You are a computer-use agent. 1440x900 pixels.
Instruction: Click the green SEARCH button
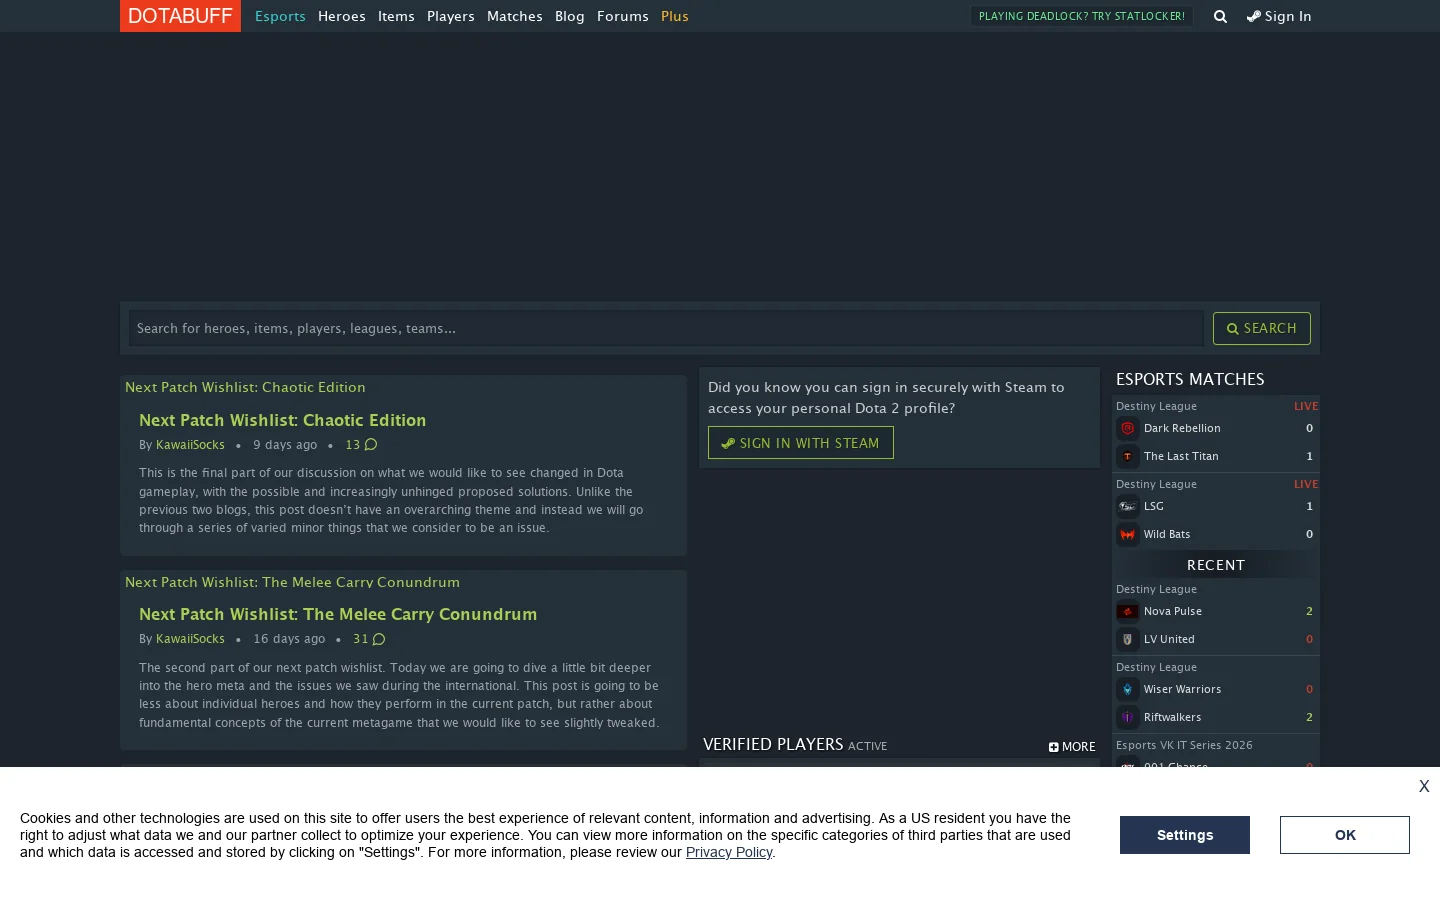(1262, 328)
